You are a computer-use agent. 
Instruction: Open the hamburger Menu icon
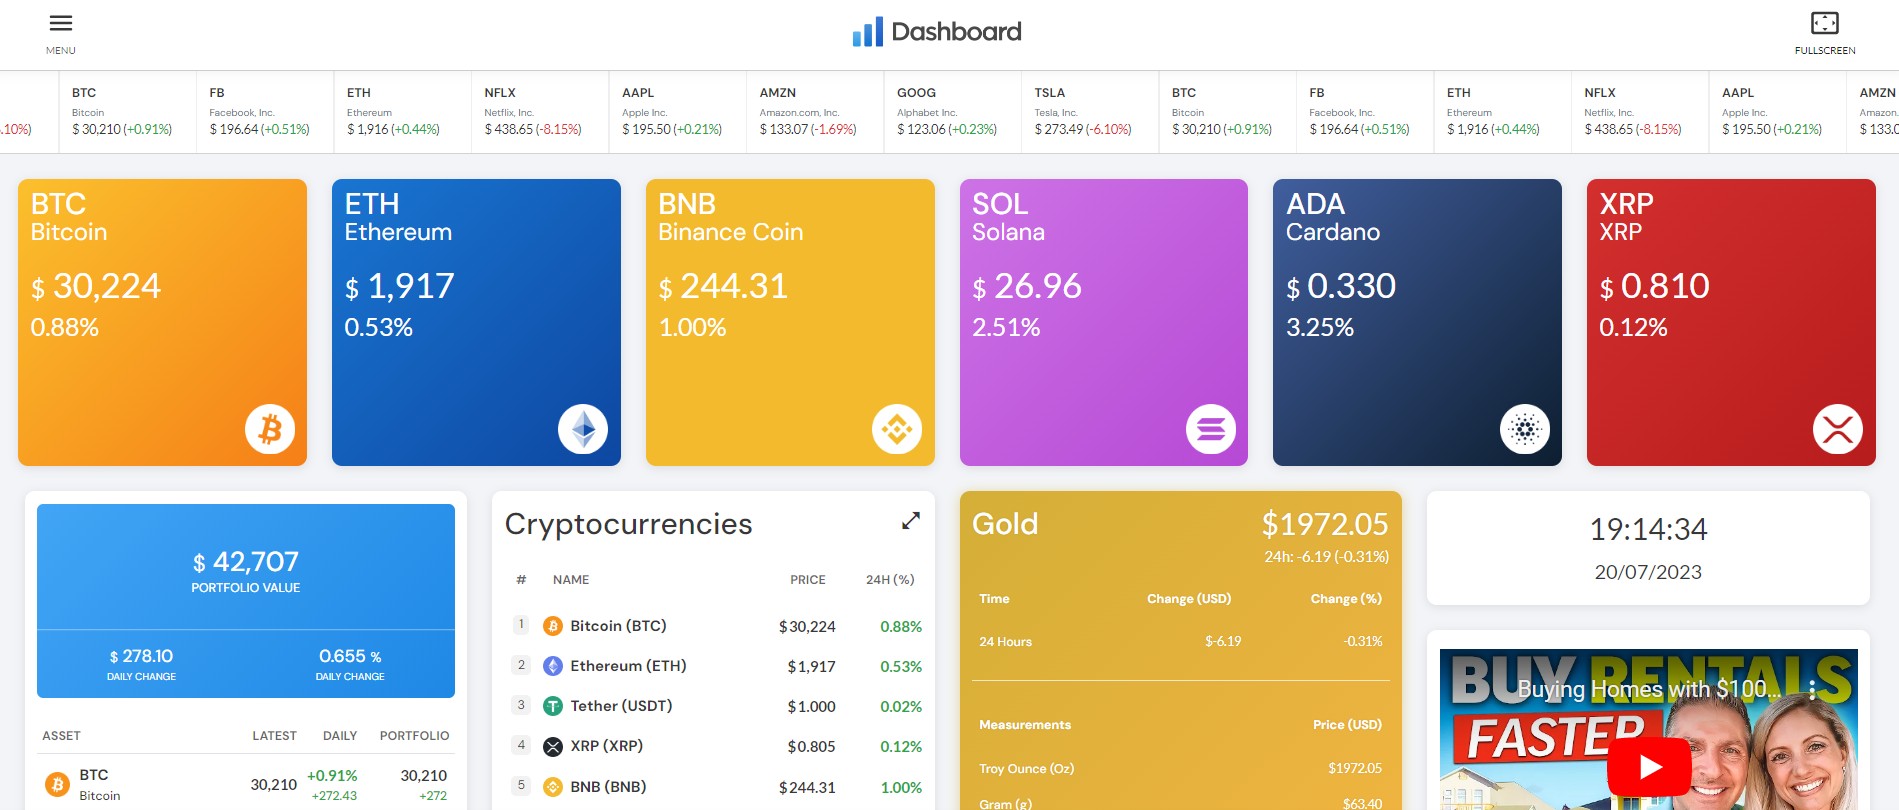pyautogui.click(x=61, y=24)
